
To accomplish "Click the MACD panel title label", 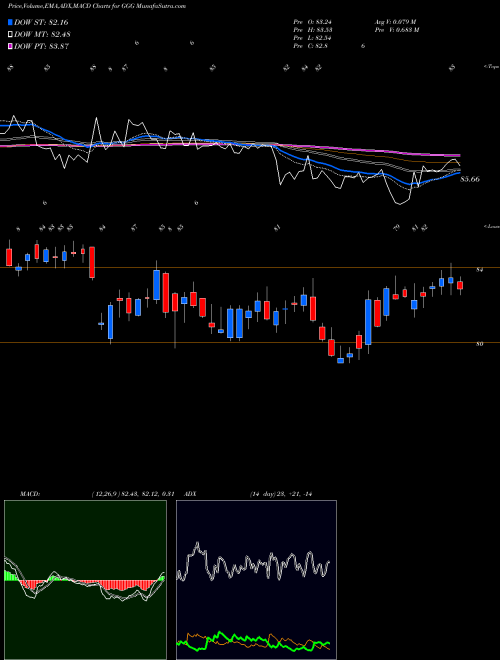I will pyautogui.click(x=29, y=494).
